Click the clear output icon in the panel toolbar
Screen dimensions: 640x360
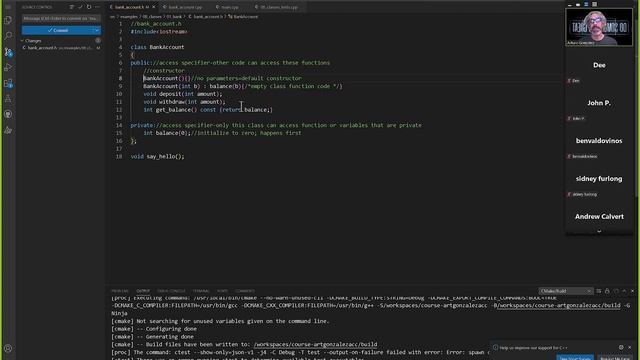[598, 291]
